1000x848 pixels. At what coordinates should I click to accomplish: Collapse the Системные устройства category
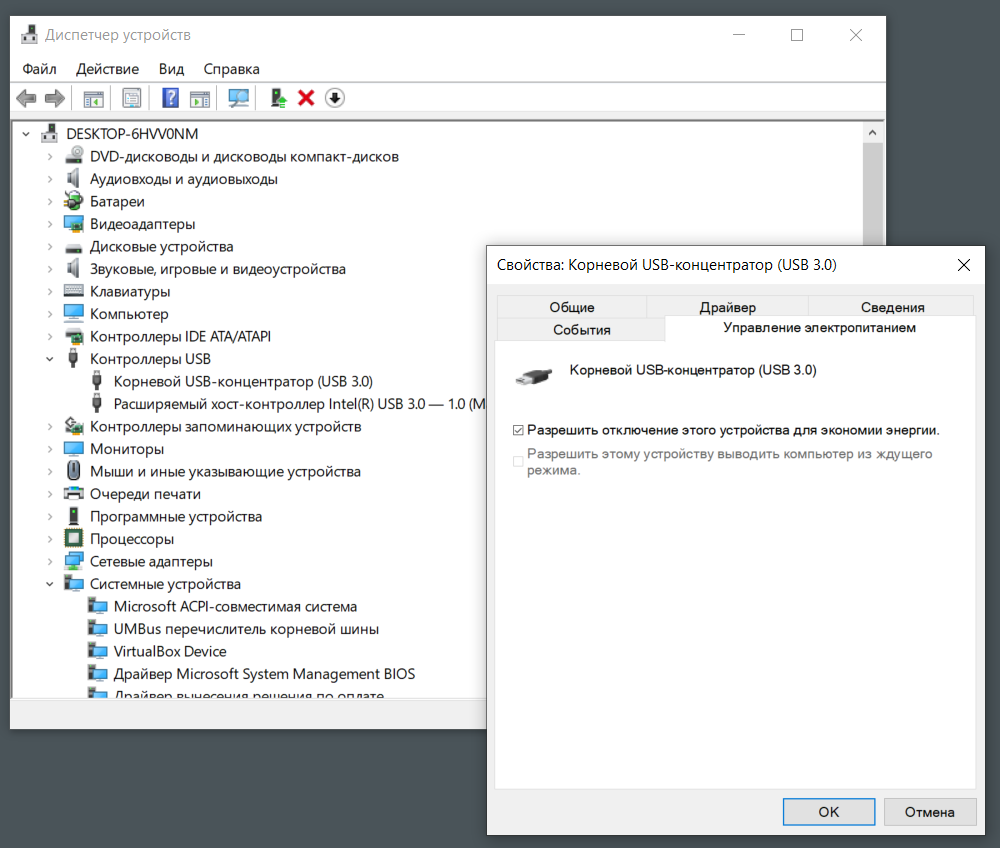point(50,584)
